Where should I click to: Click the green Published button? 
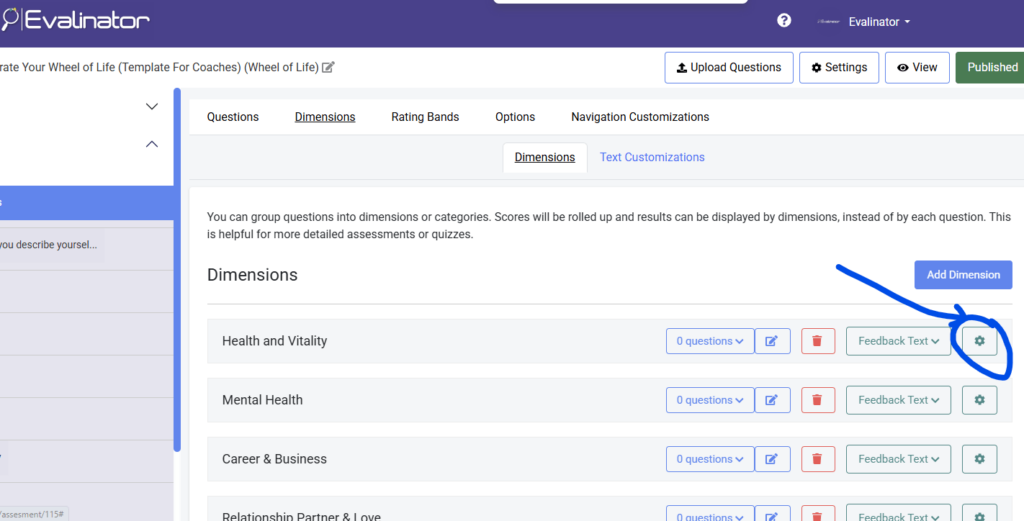point(991,68)
